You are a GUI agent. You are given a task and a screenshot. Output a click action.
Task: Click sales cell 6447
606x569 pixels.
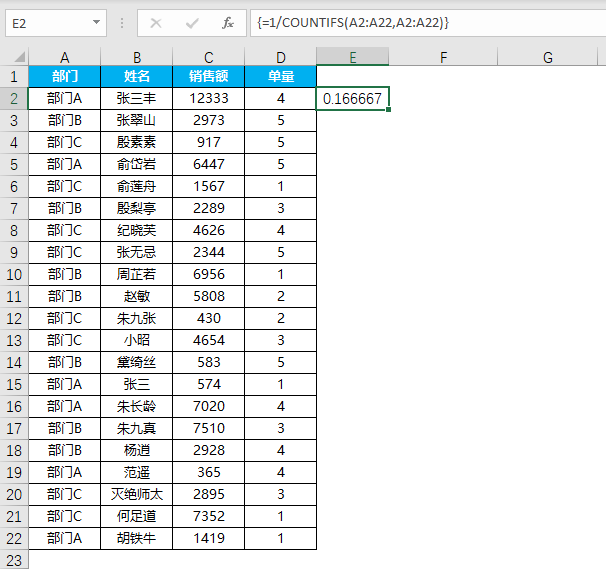click(x=209, y=165)
